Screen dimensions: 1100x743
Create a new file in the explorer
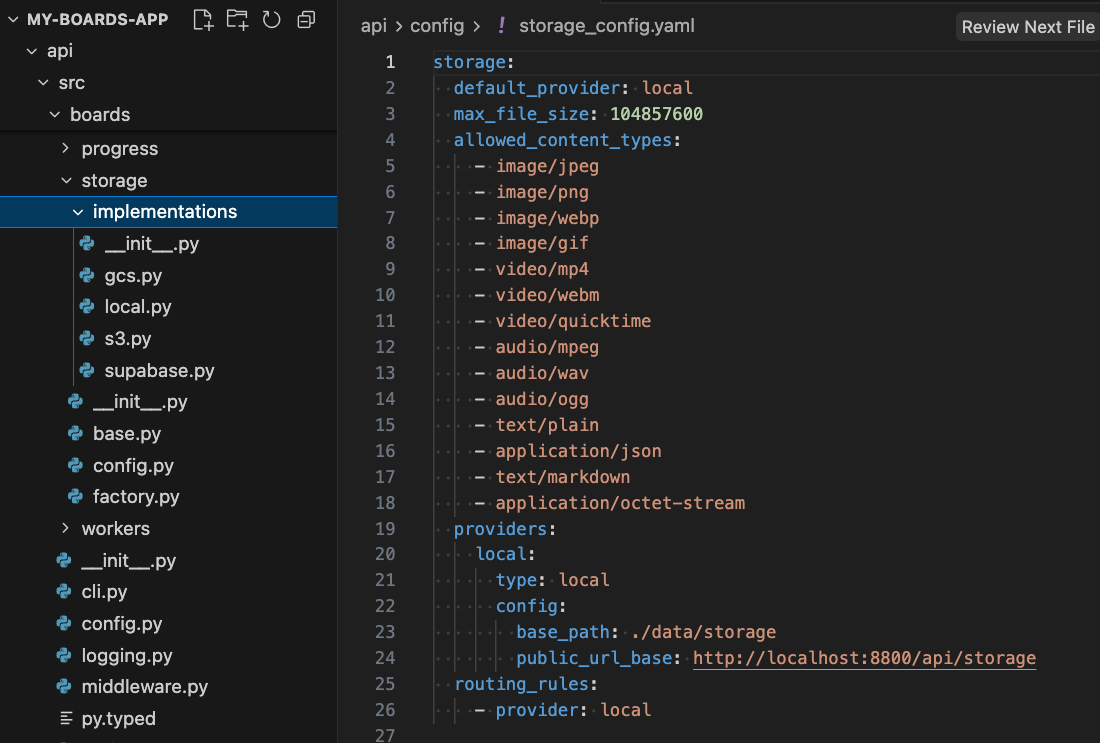(x=203, y=19)
